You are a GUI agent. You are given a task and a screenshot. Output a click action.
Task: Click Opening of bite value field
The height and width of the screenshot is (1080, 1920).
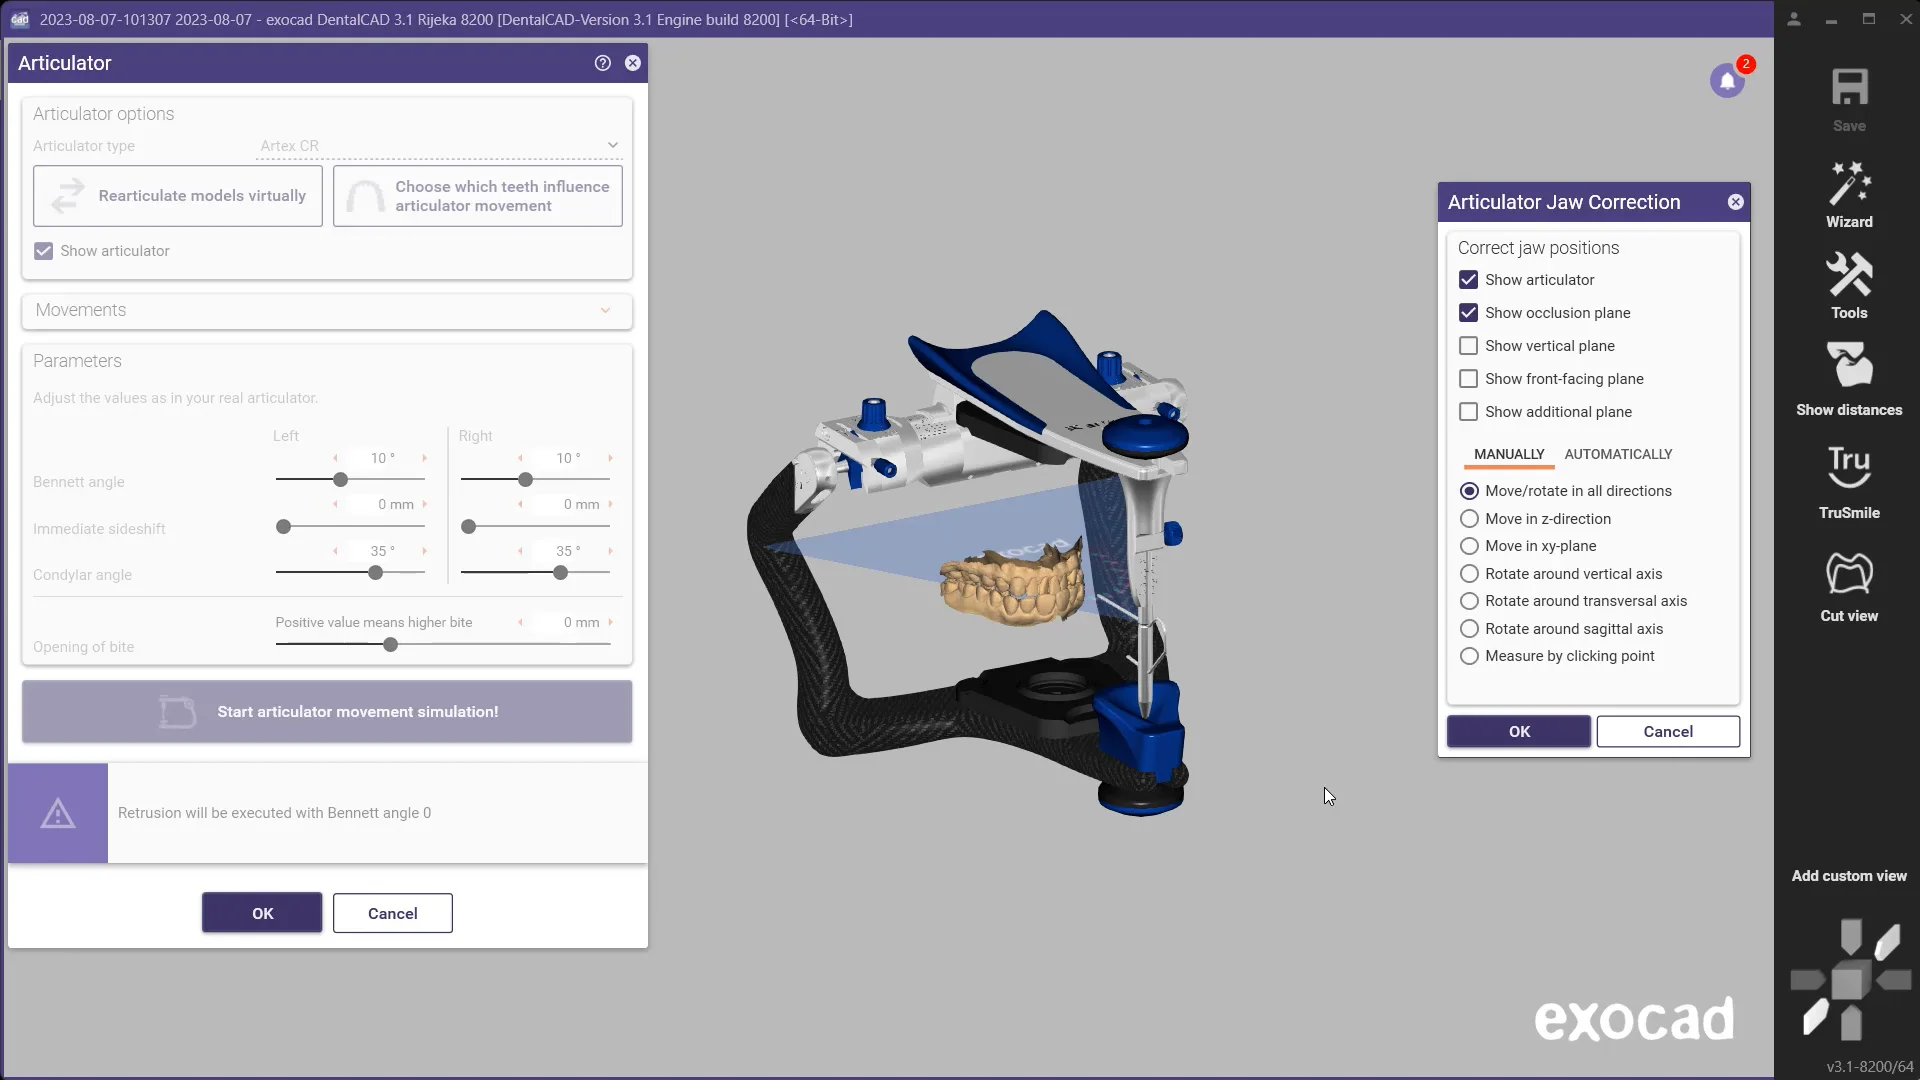pos(566,622)
